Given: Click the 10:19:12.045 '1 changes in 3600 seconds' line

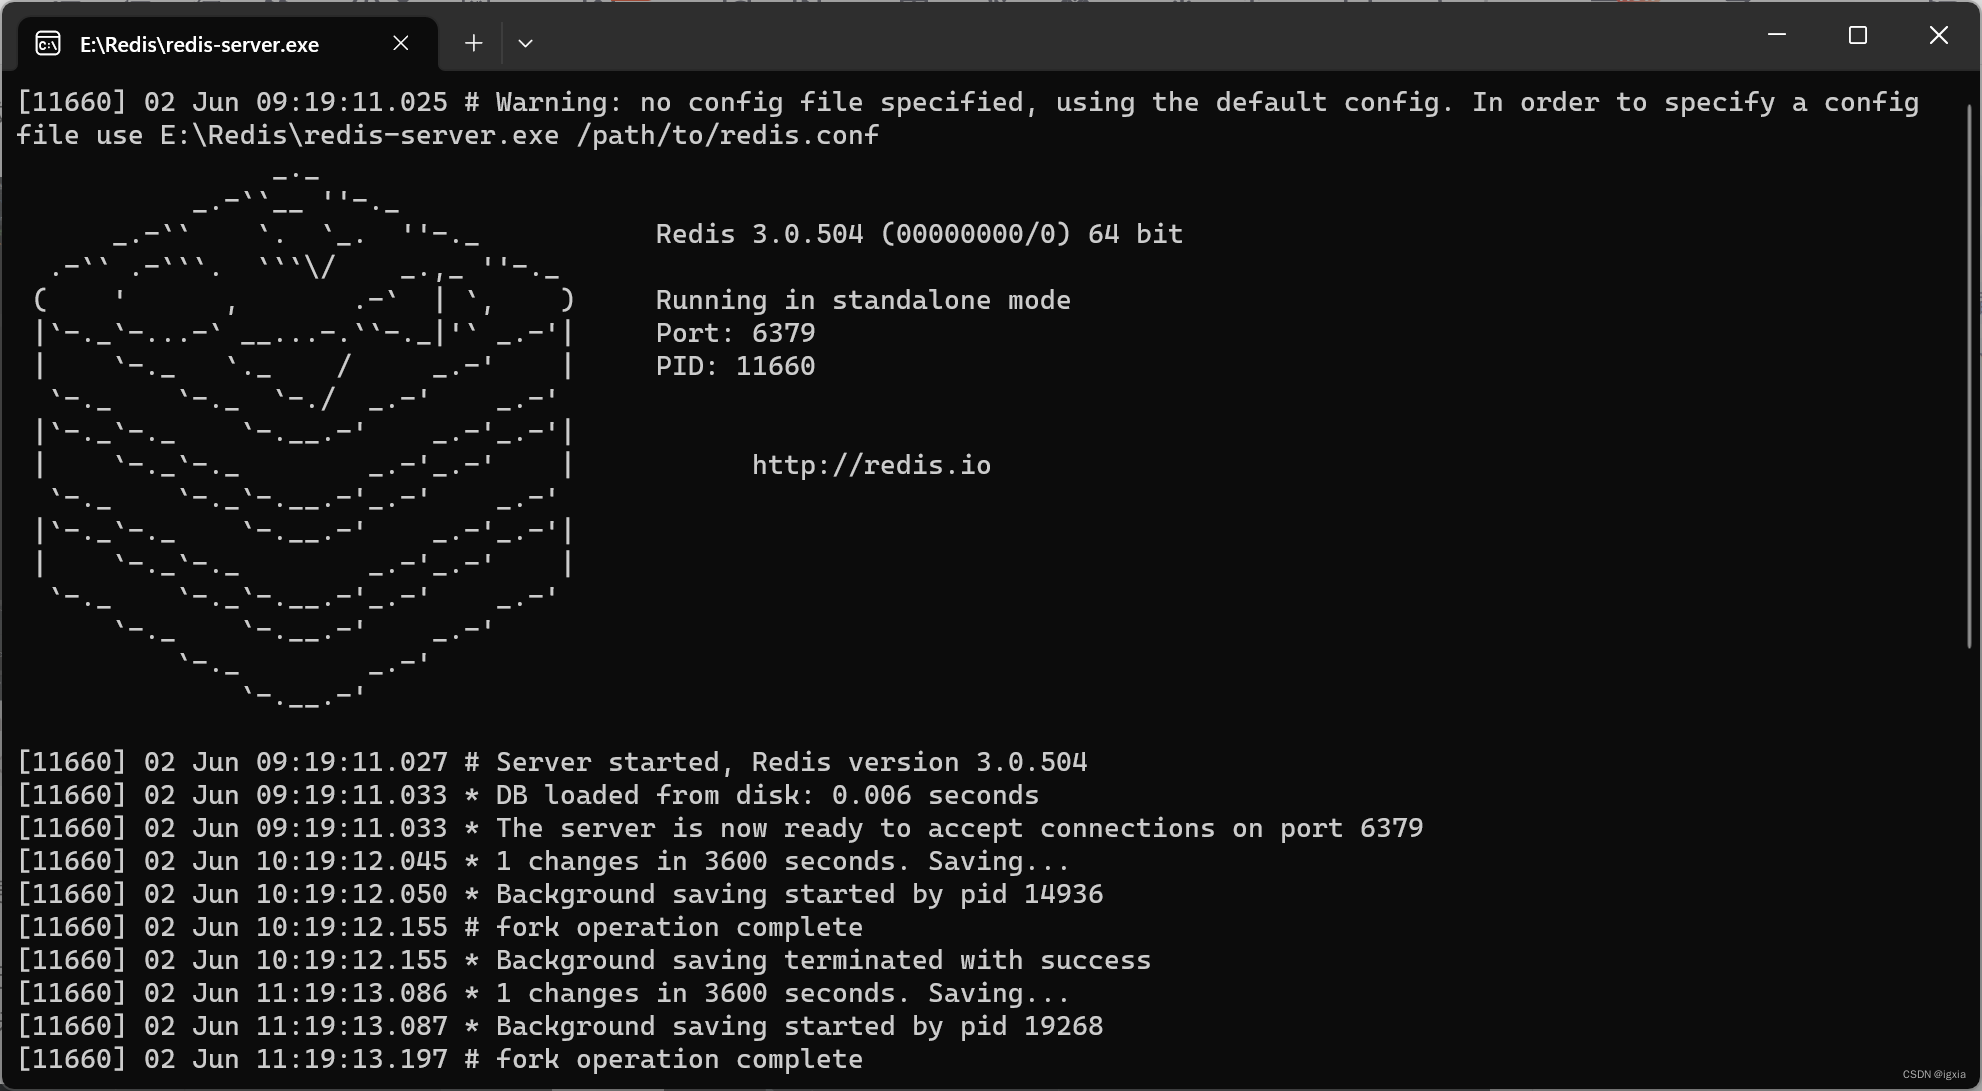Looking at the screenshot, I should (x=544, y=861).
